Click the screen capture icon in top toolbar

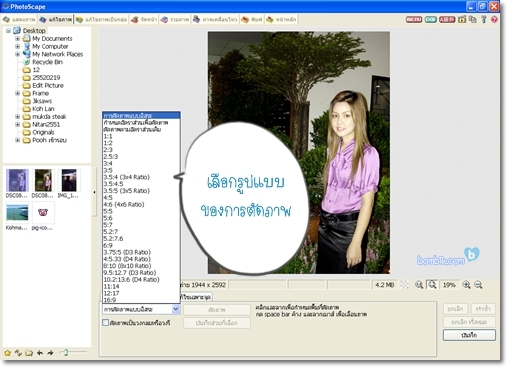[x=462, y=20]
